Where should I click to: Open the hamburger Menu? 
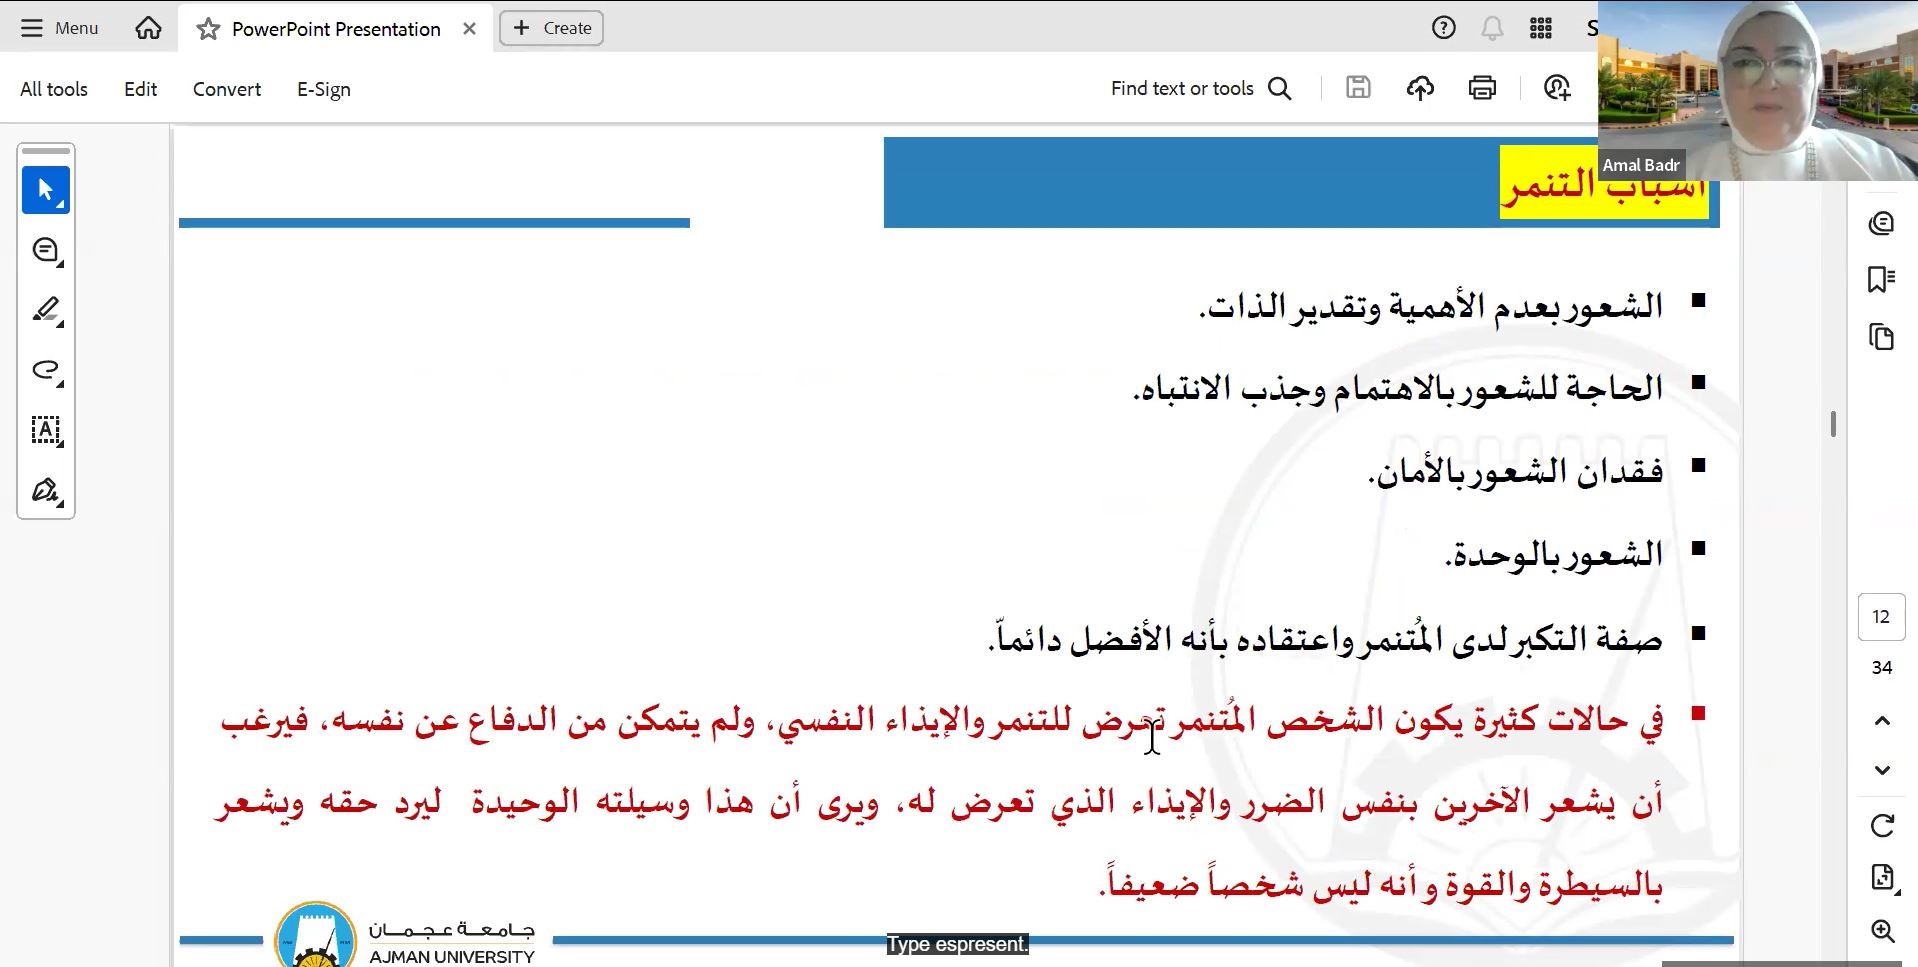(x=60, y=28)
